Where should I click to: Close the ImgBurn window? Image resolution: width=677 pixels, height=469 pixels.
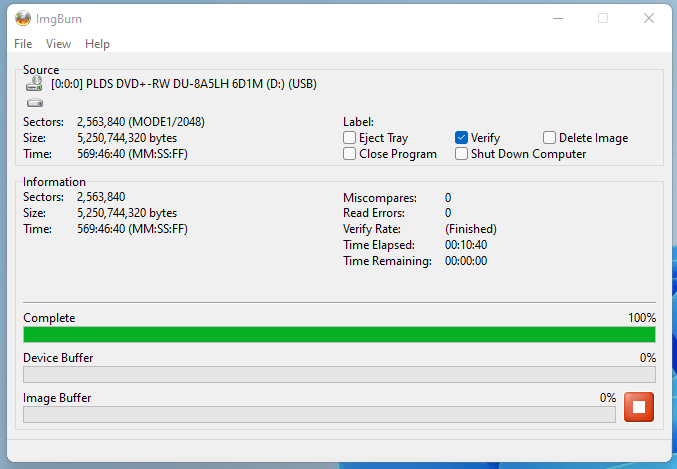coord(649,18)
